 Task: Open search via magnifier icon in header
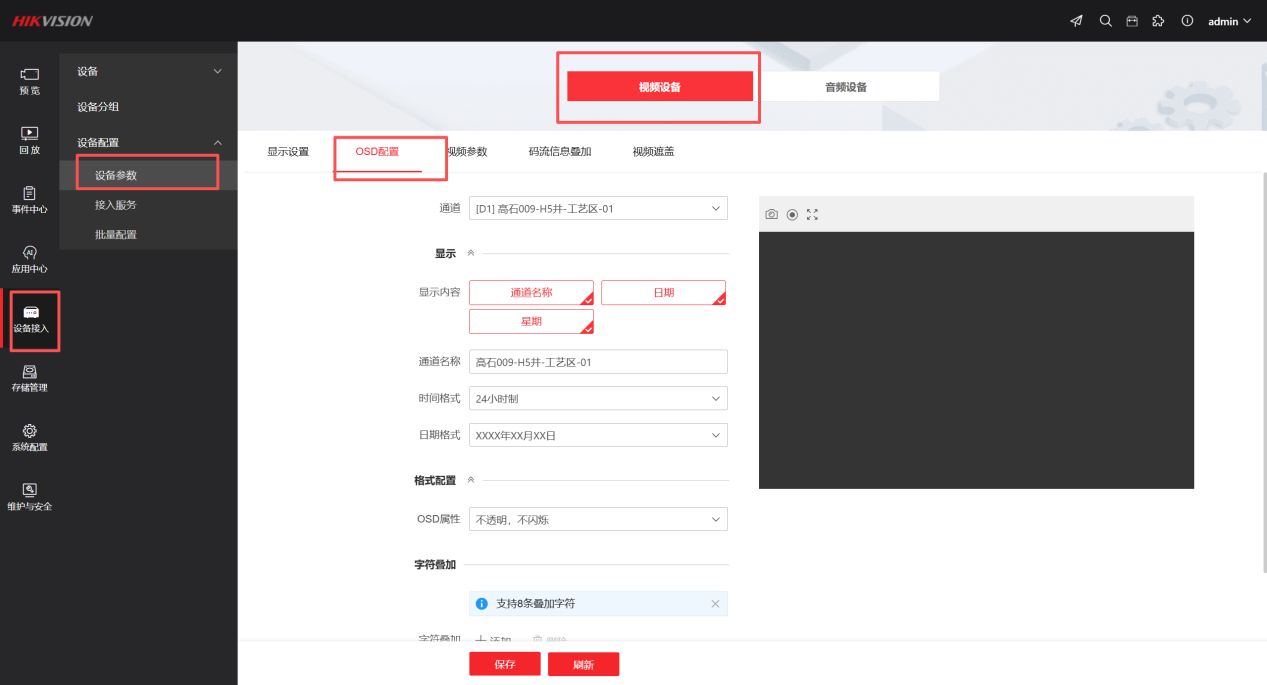[x=1105, y=21]
